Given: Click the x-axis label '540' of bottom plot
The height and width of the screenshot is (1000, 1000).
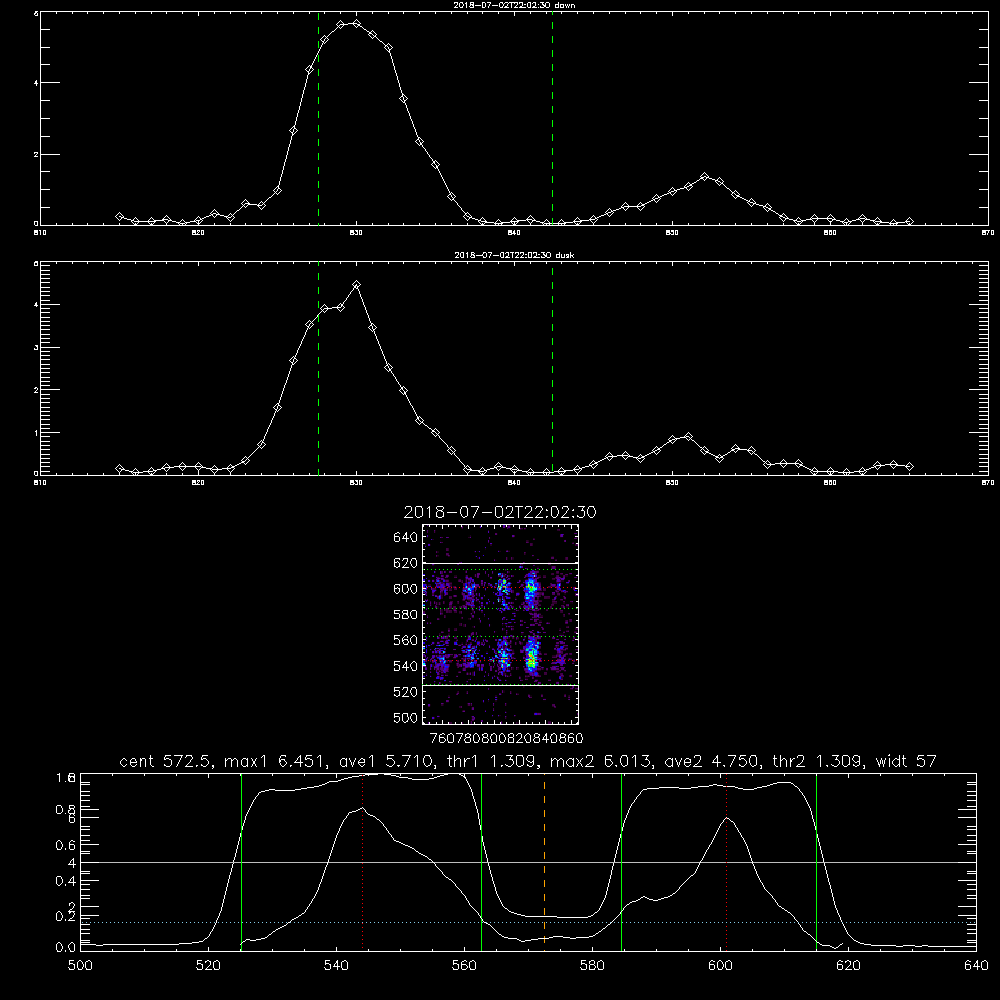Looking at the screenshot, I should click(x=337, y=966).
